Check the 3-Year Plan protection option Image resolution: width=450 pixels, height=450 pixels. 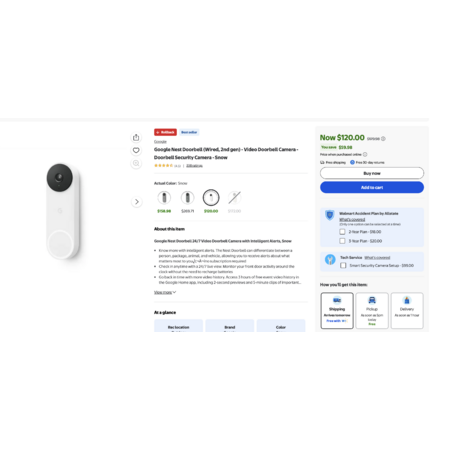click(x=342, y=241)
